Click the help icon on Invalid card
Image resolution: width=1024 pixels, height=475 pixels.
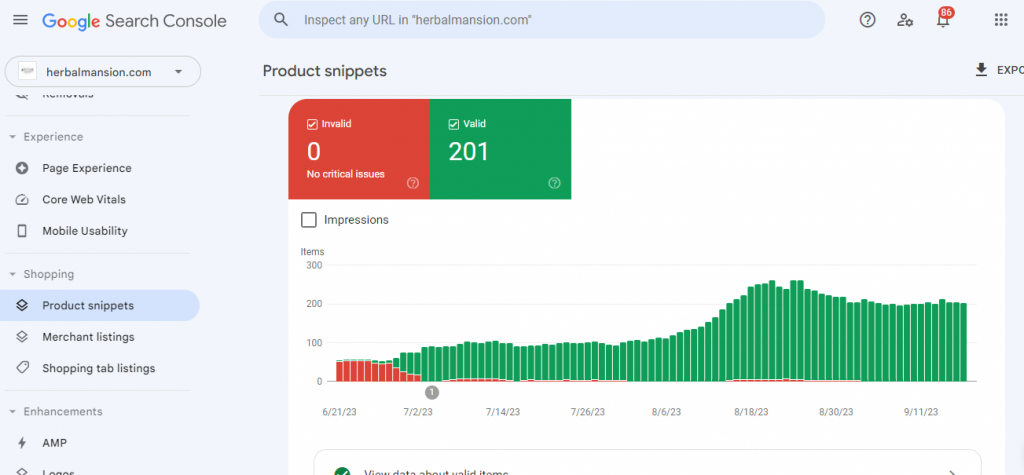point(413,183)
